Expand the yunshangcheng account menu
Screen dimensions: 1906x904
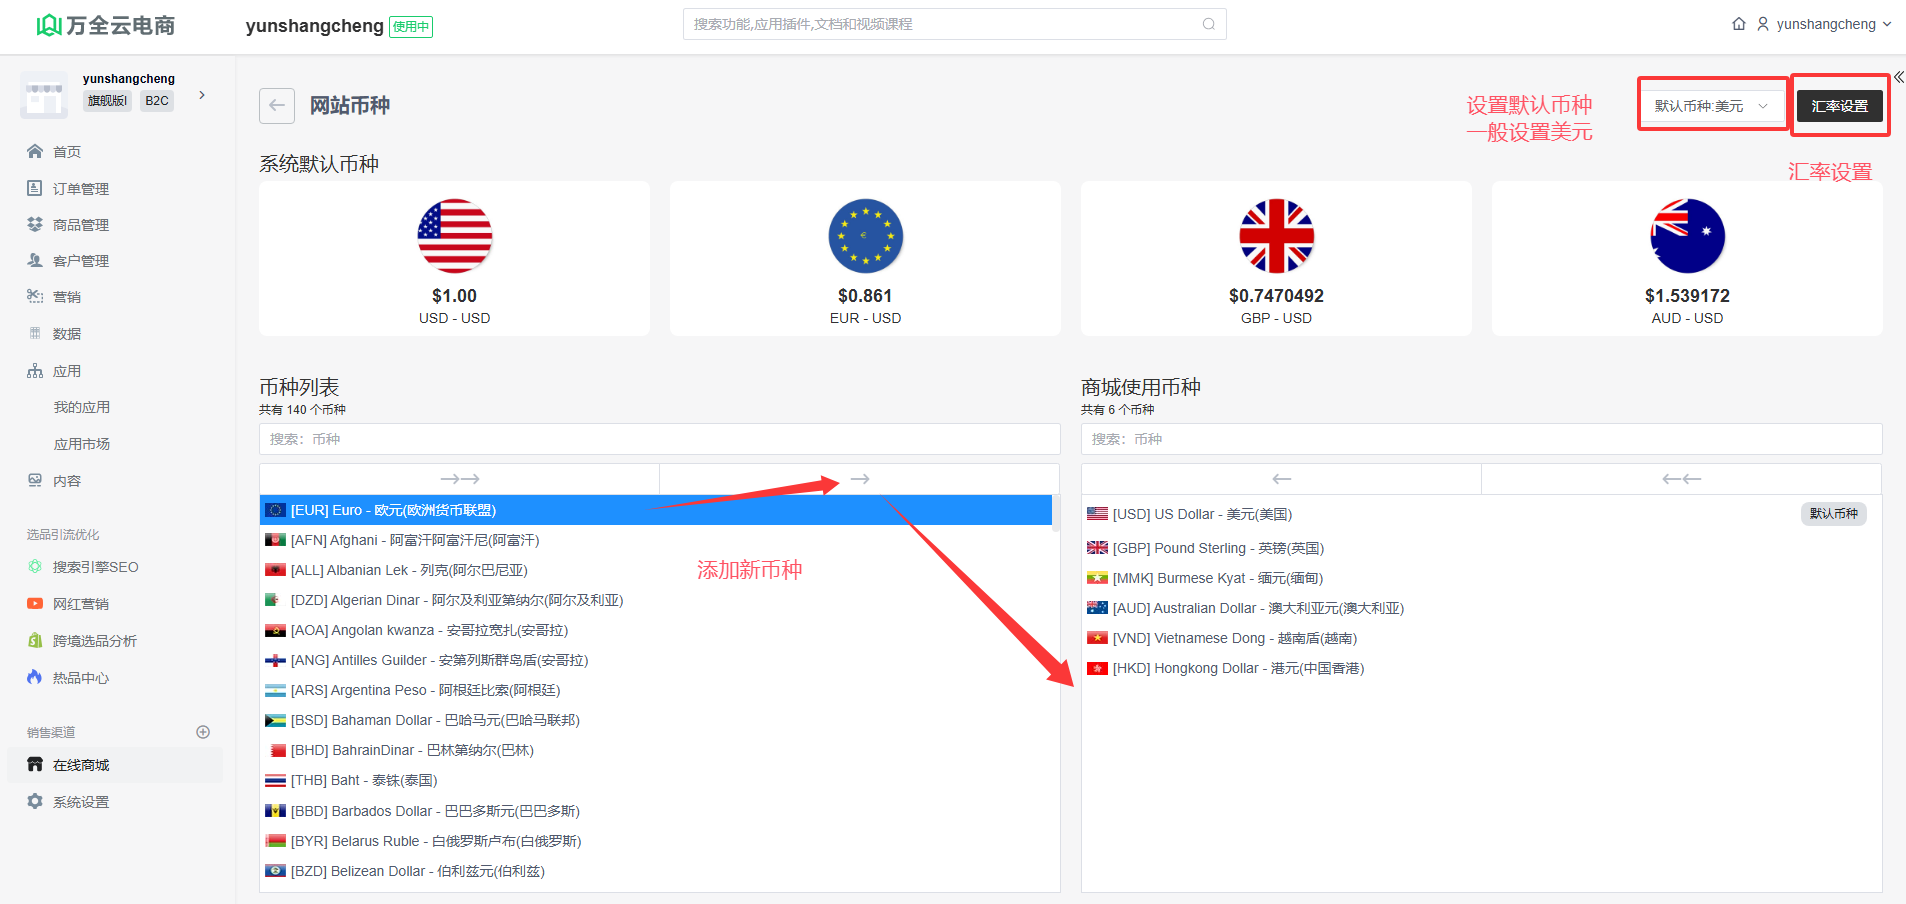coord(1825,24)
